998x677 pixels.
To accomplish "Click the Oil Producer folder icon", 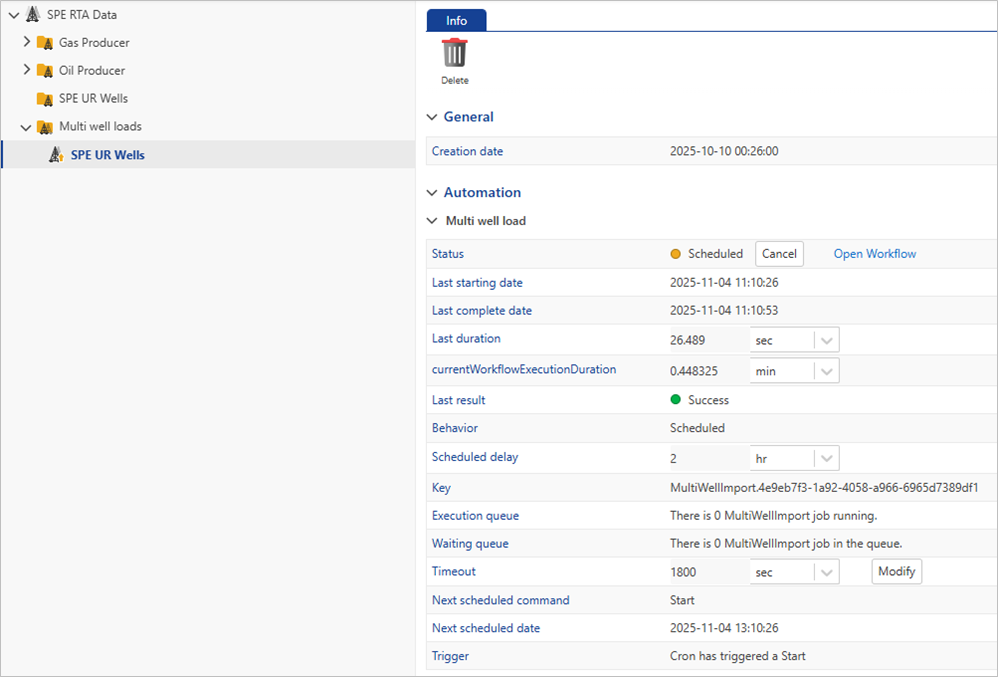I will click(44, 71).
